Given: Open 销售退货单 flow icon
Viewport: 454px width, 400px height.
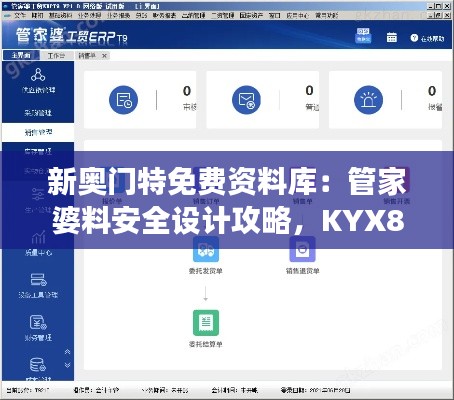Looking at the screenshot, I should tap(302, 249).
